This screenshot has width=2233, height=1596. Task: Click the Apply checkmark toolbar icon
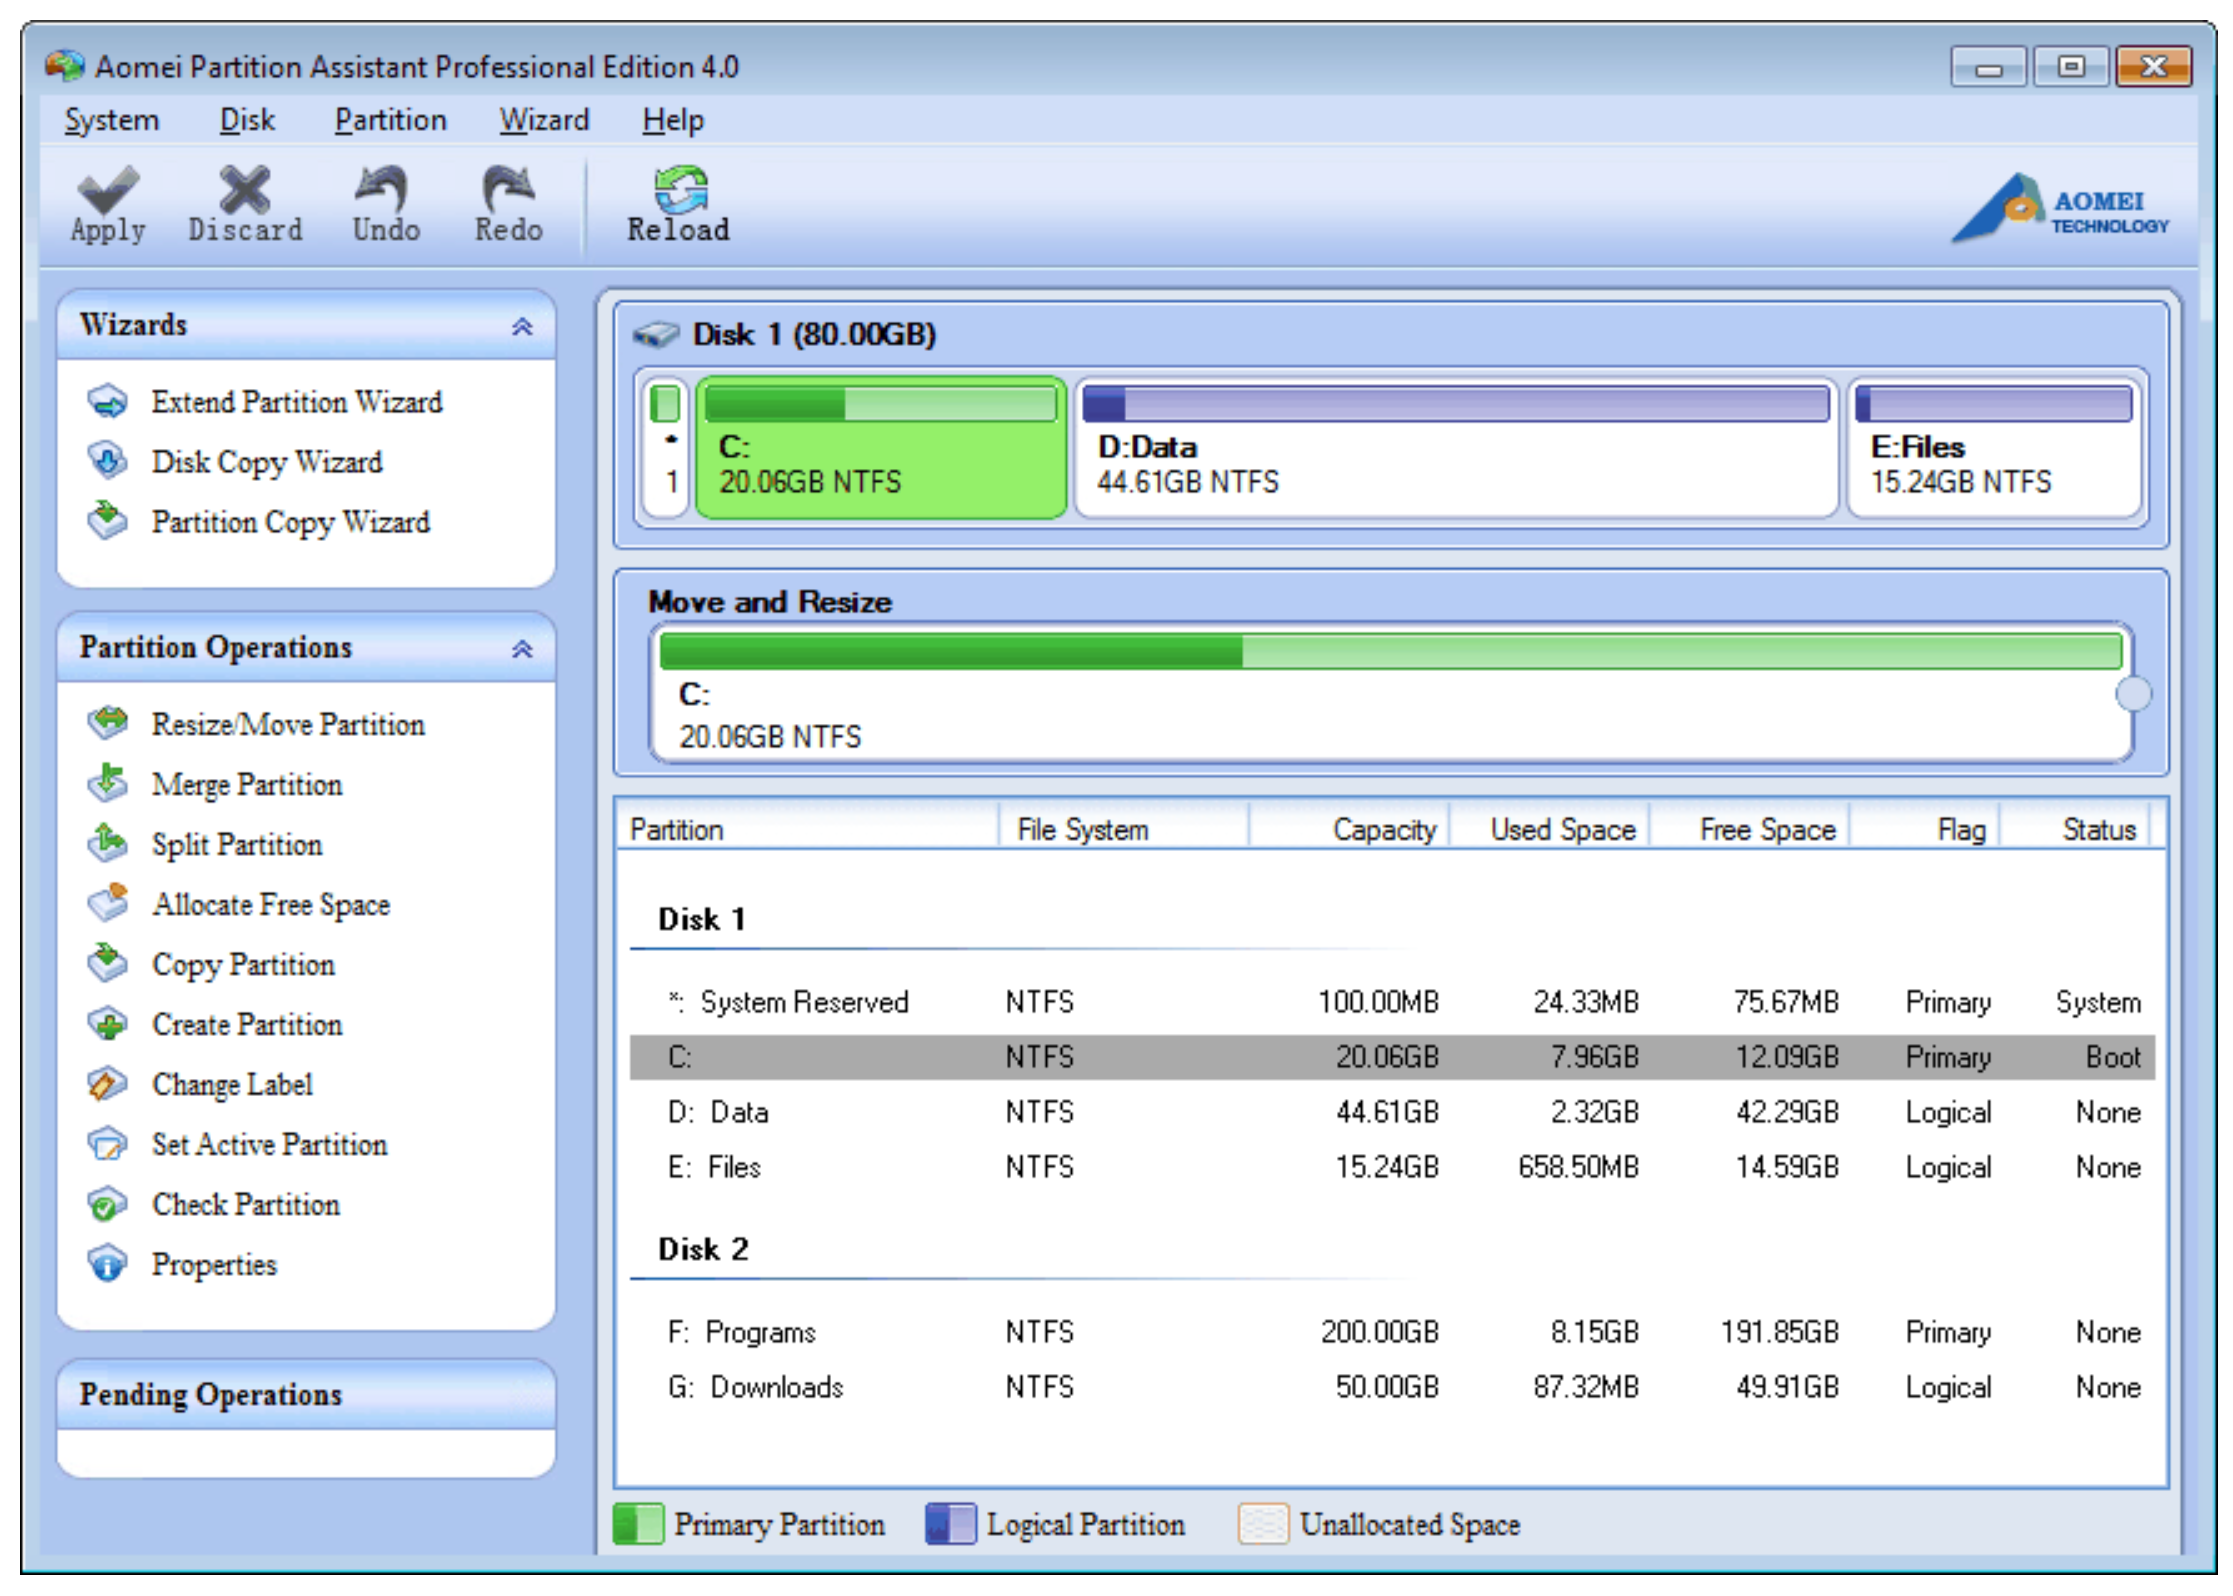point(108,190)
